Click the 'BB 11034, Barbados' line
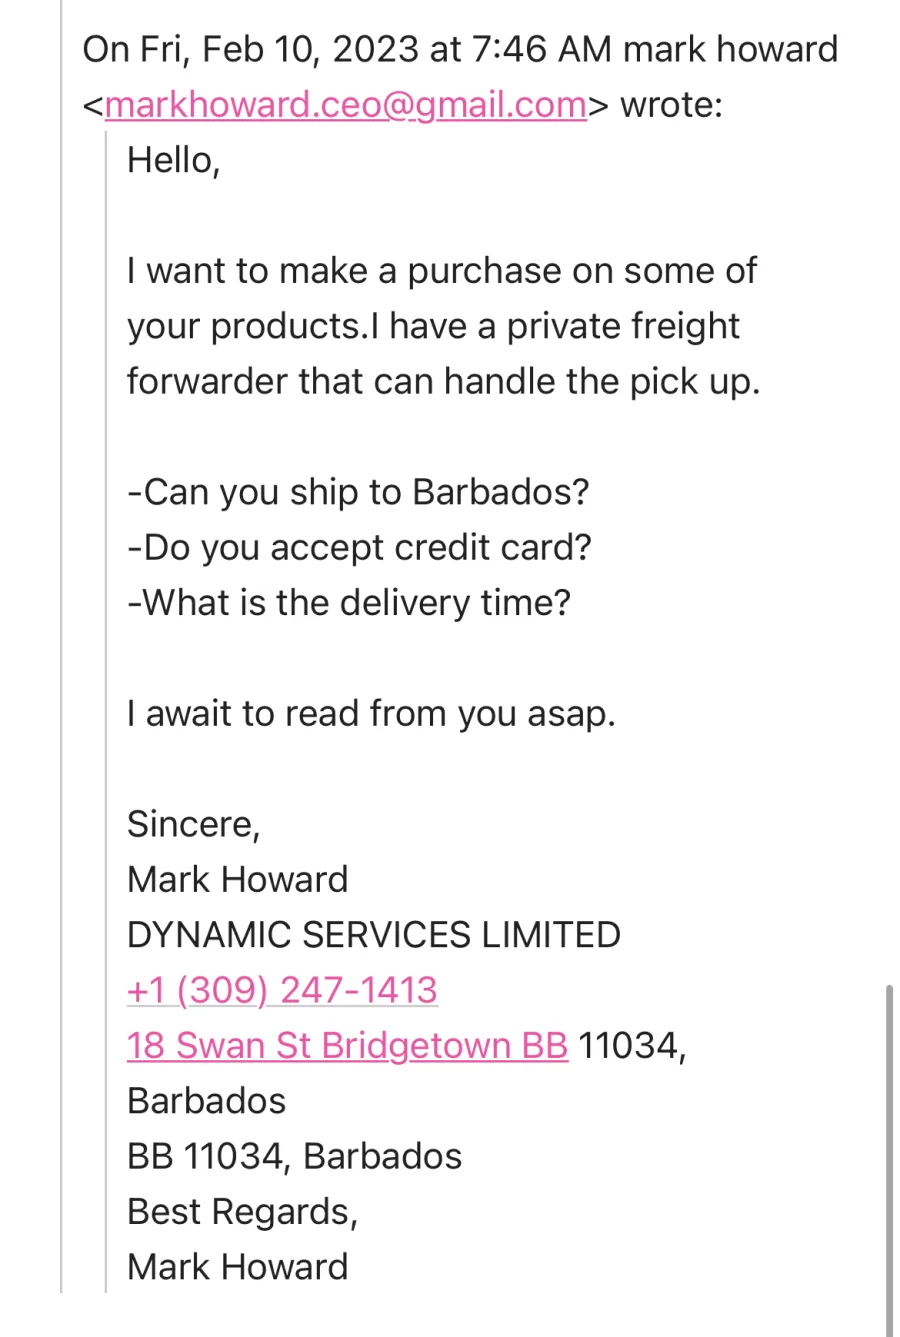Screen dimensions: 900x1337 [295, 1156]
